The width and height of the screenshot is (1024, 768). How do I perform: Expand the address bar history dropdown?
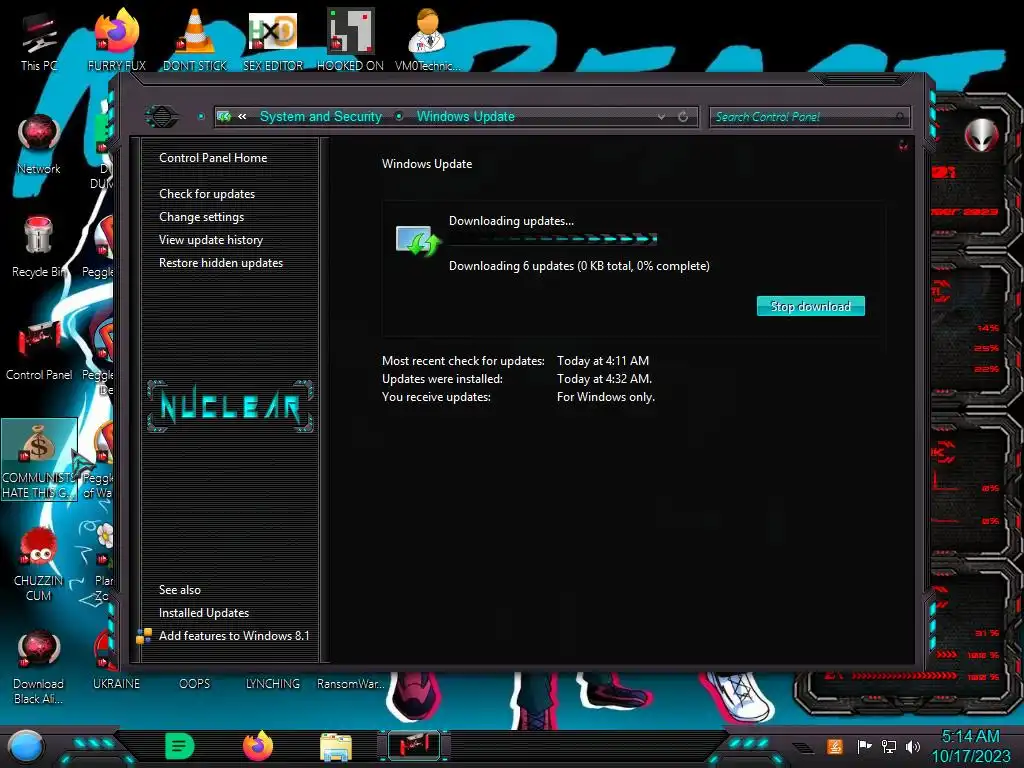pos(662,116)
